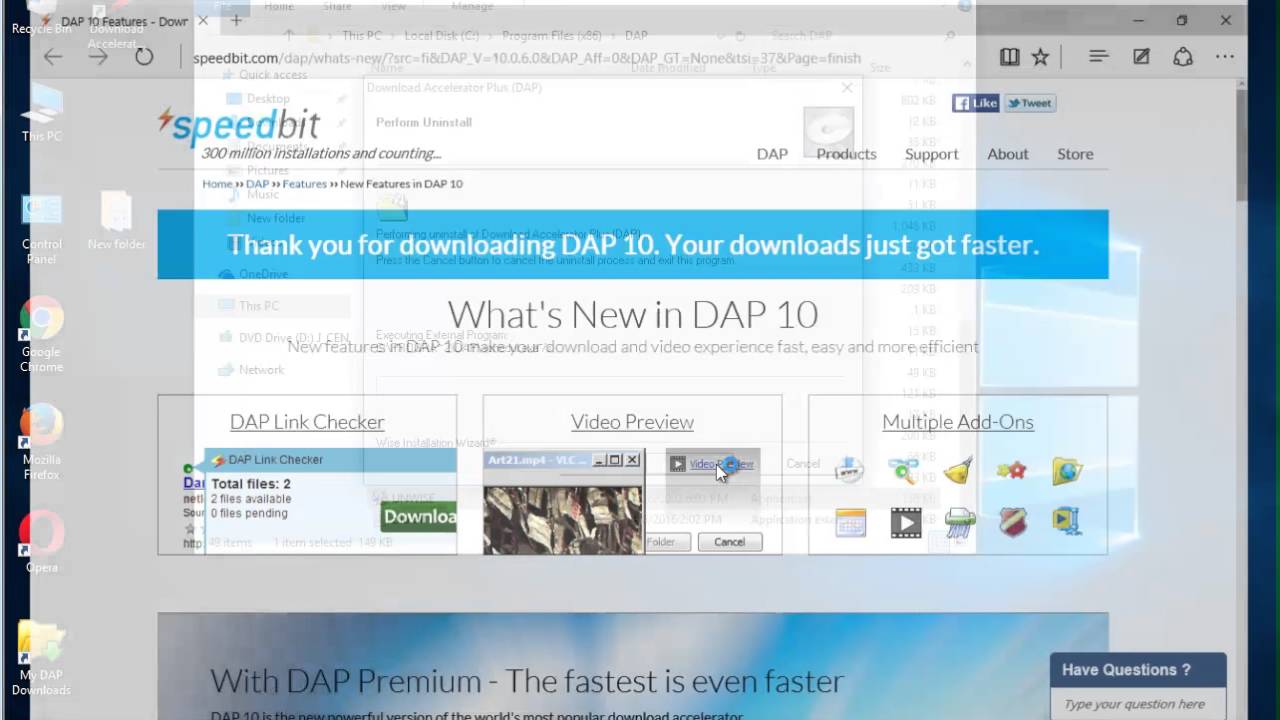Open the Video Preview heading link
Screen dimensions: 1280x720
tap(632, 422)
